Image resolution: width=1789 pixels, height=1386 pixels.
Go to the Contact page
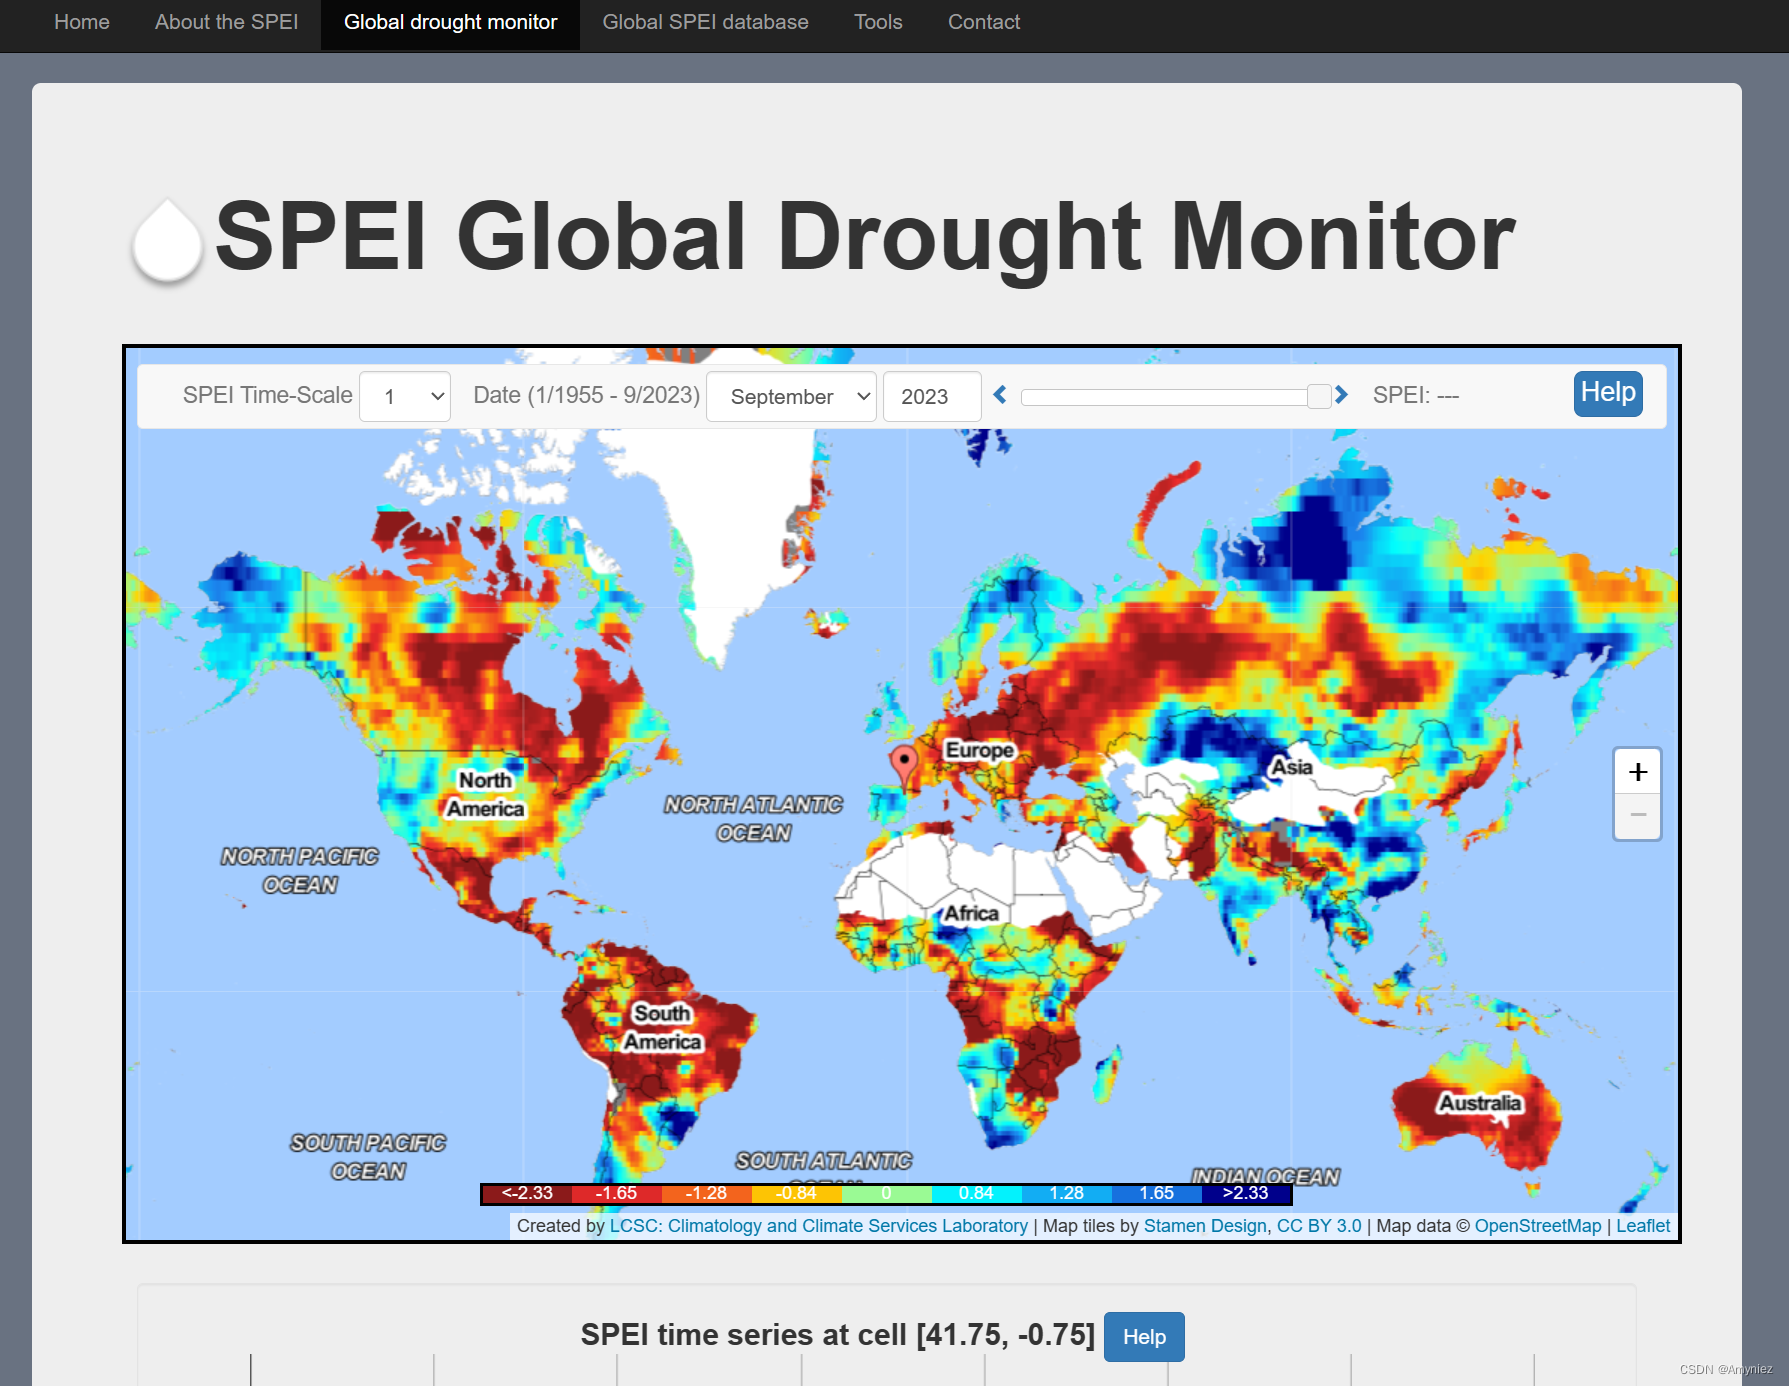(983, 21)
